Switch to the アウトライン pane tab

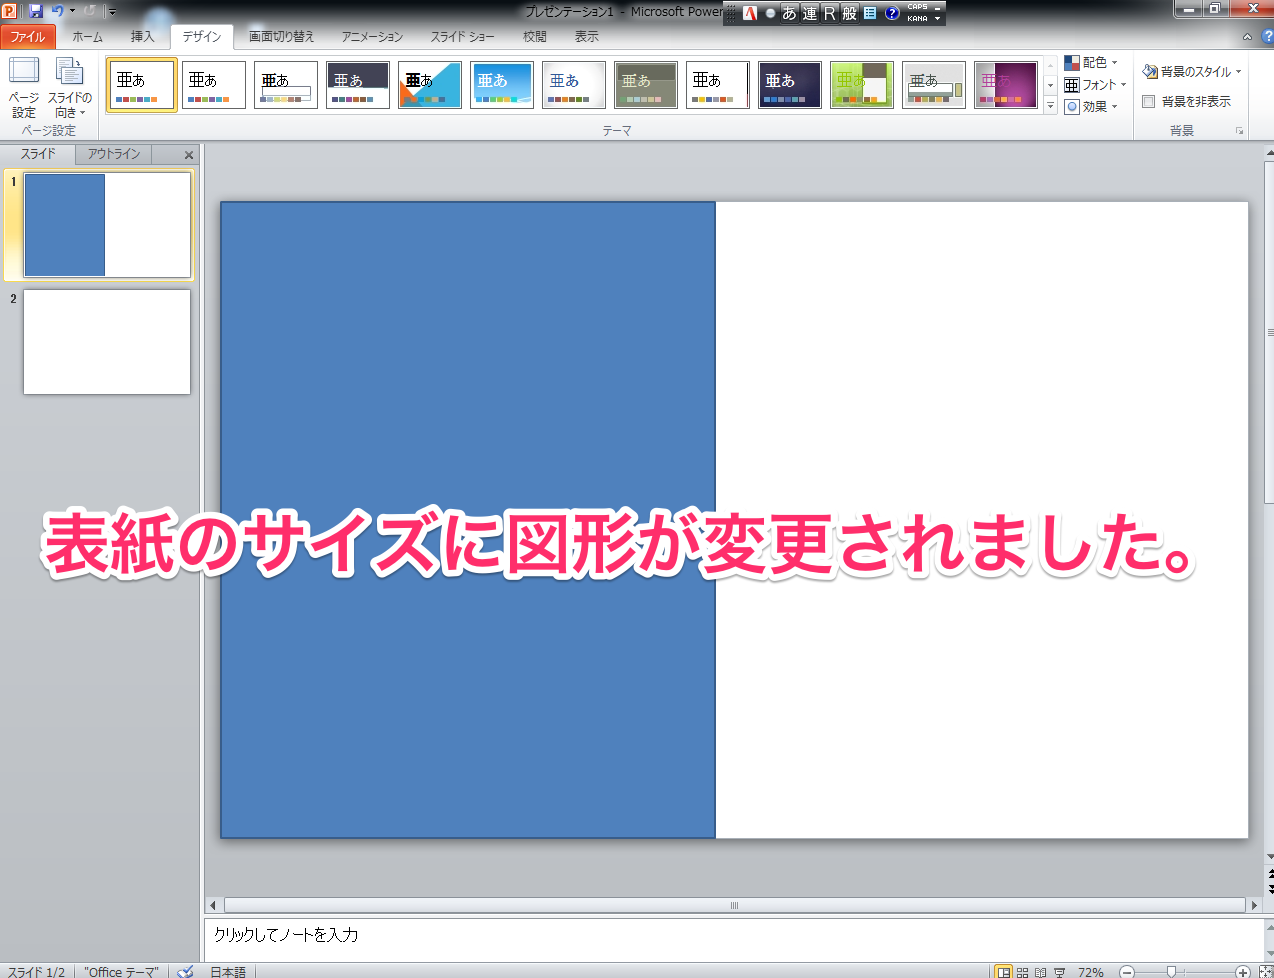[114, 154]
